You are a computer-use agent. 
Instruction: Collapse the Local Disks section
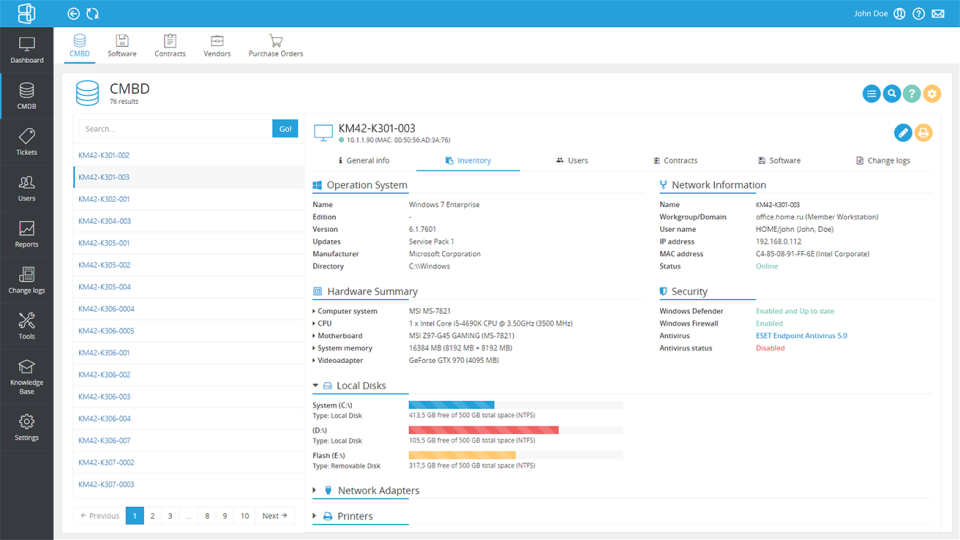tap(315, 386)
